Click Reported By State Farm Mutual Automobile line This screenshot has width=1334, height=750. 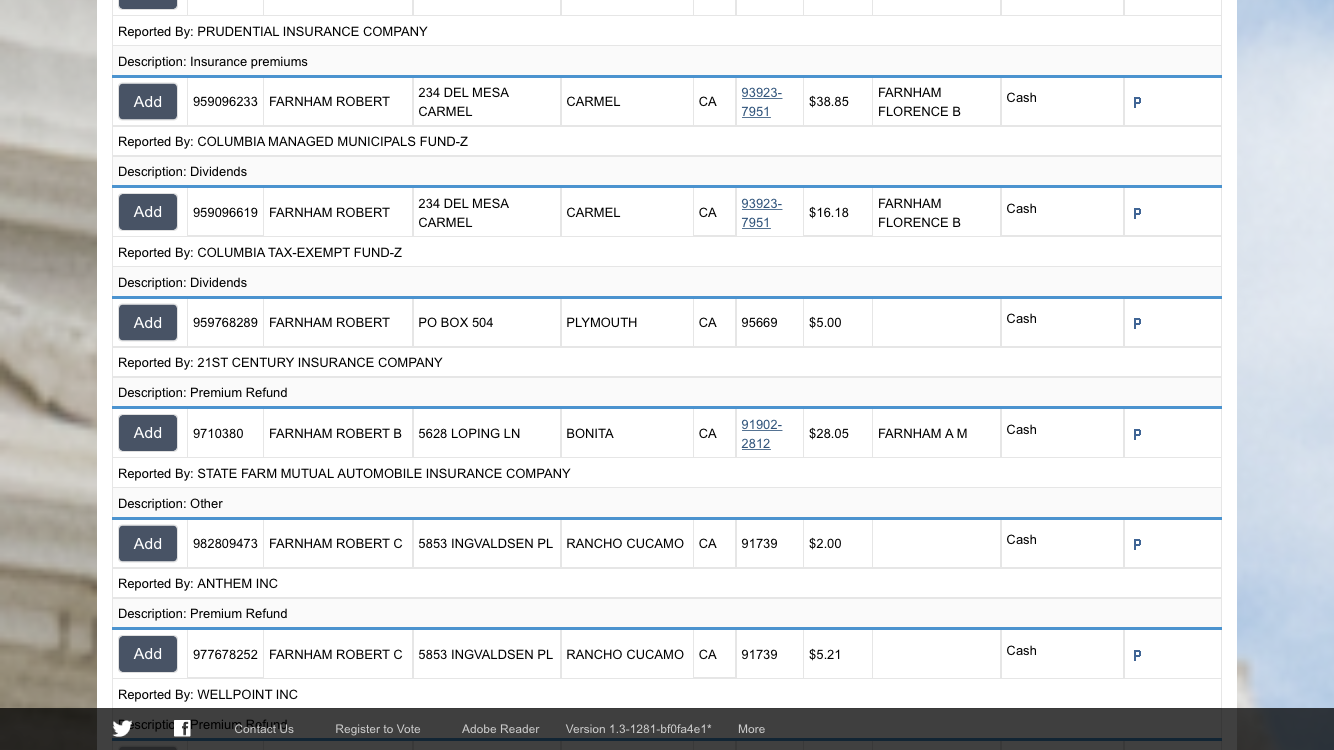[x=667, y=473]
